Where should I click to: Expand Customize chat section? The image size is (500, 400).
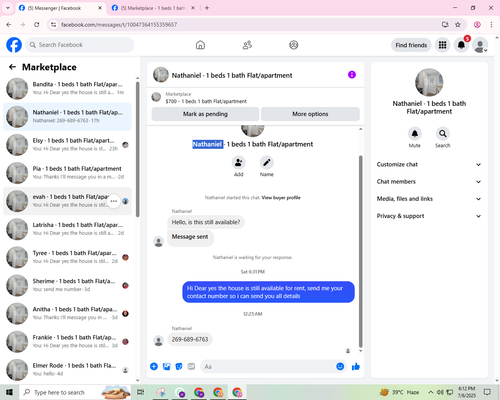(x=429, y=164)
